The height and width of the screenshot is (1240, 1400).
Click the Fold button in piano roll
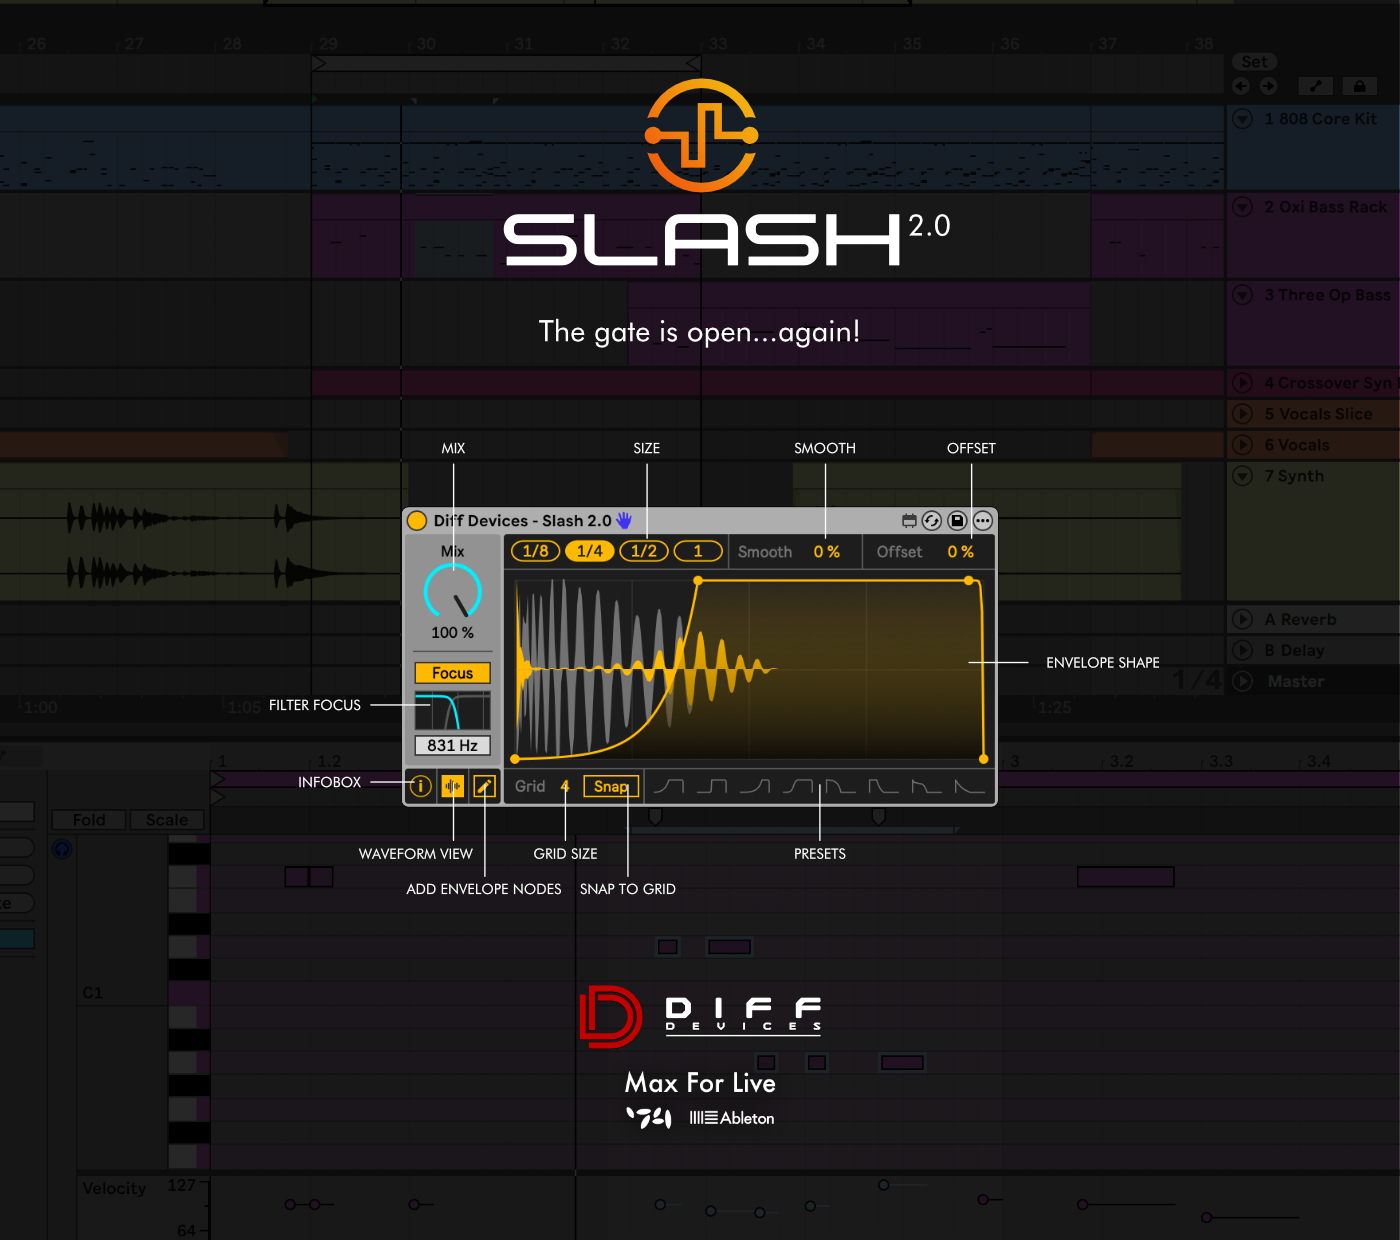point(89,820)
